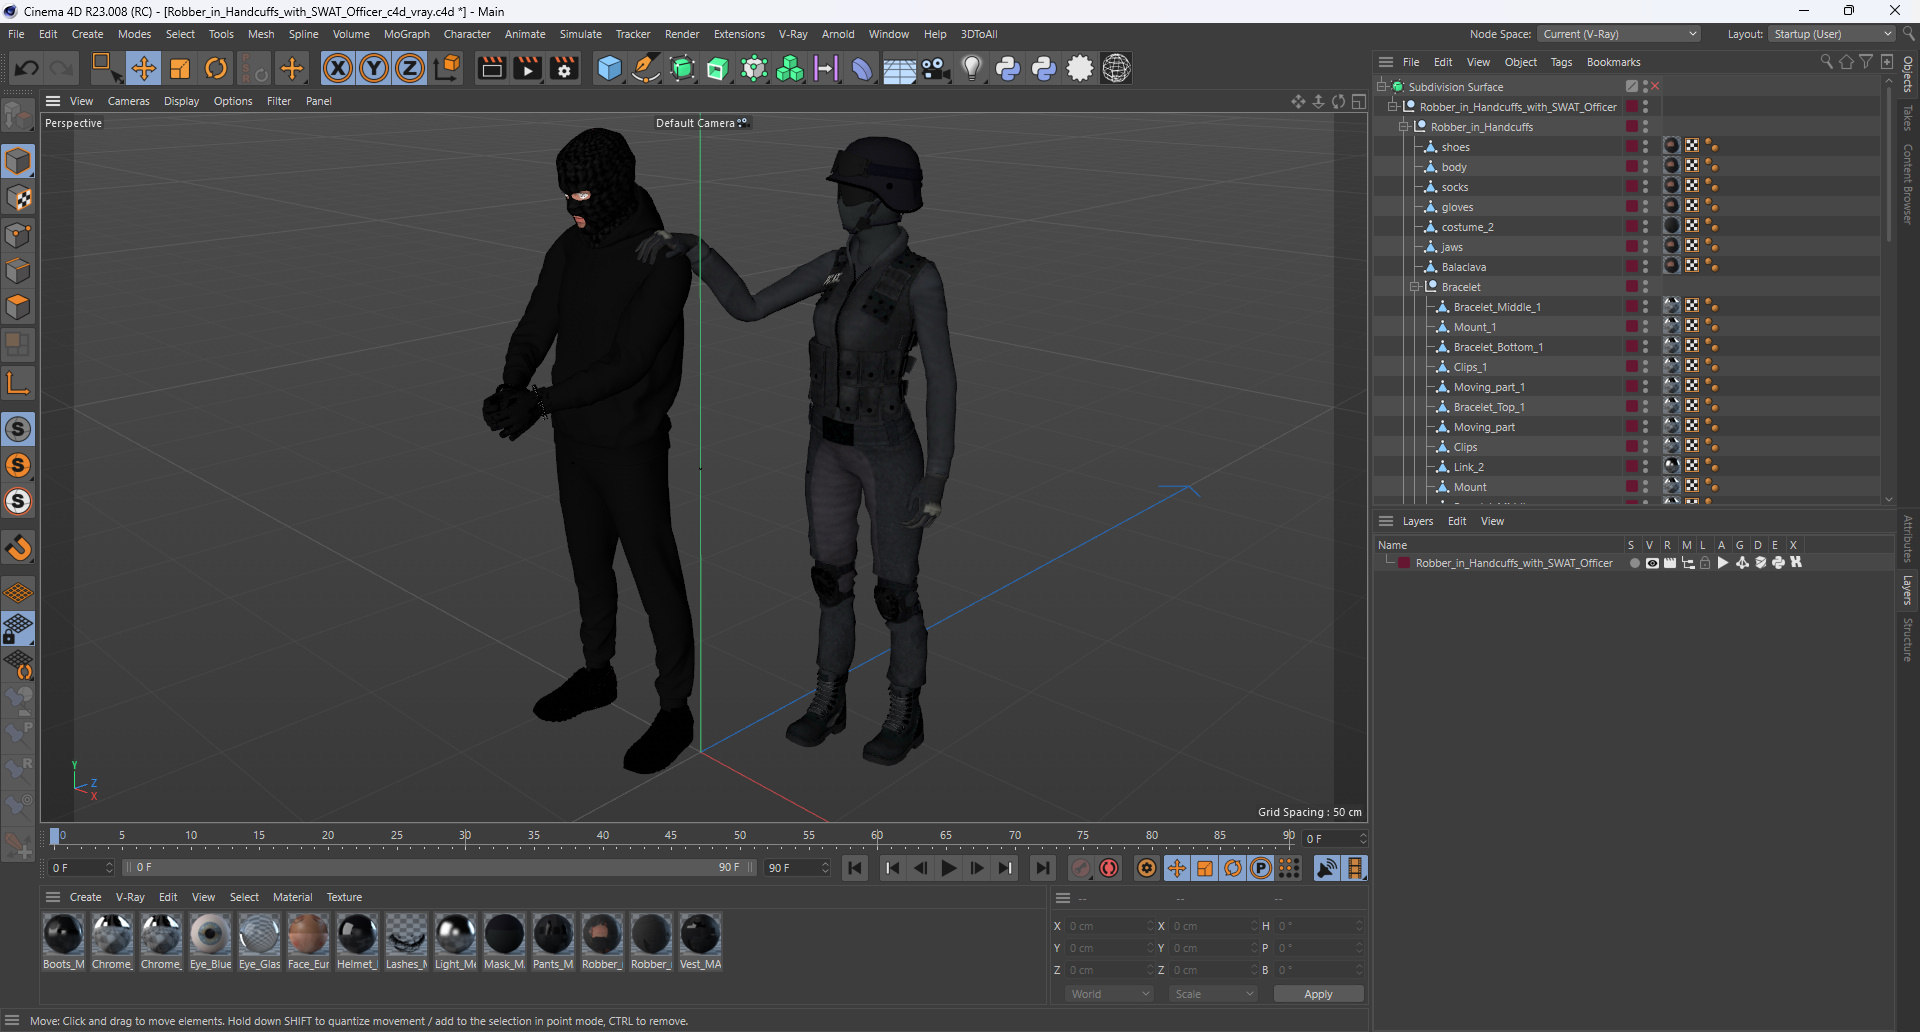Toggle parameter keyframe recording P
This screenshot has width=1920, height=1032.
1261,868
